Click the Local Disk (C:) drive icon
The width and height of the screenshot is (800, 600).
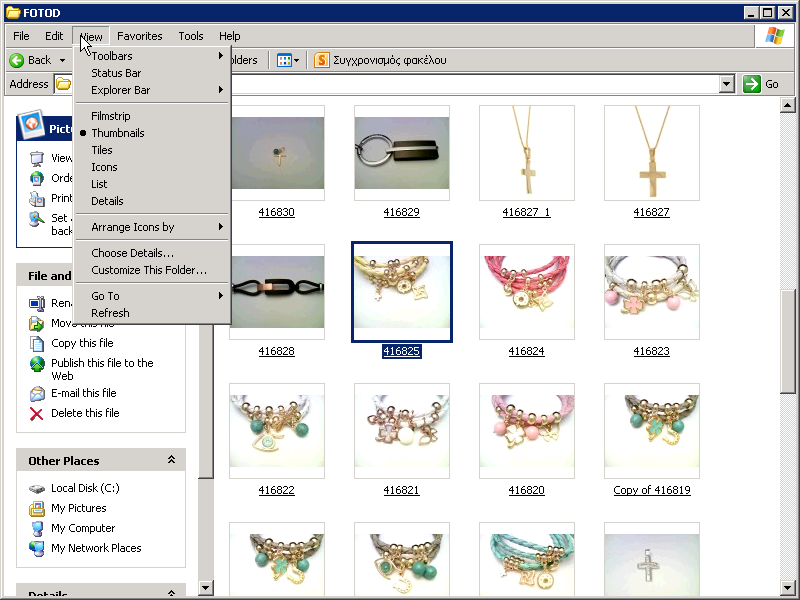[x=37, y=488]
